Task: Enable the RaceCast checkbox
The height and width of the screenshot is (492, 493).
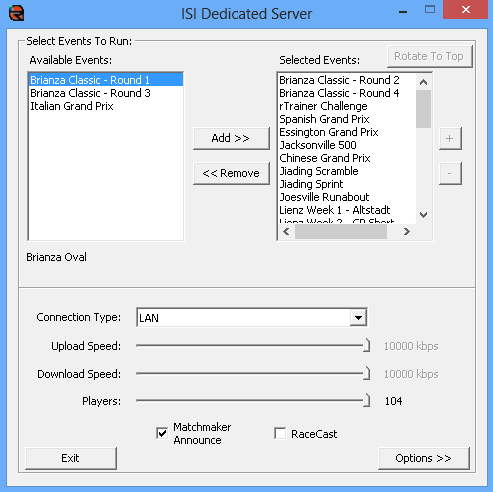Action: pyautogui.click(x=280, y=434)
